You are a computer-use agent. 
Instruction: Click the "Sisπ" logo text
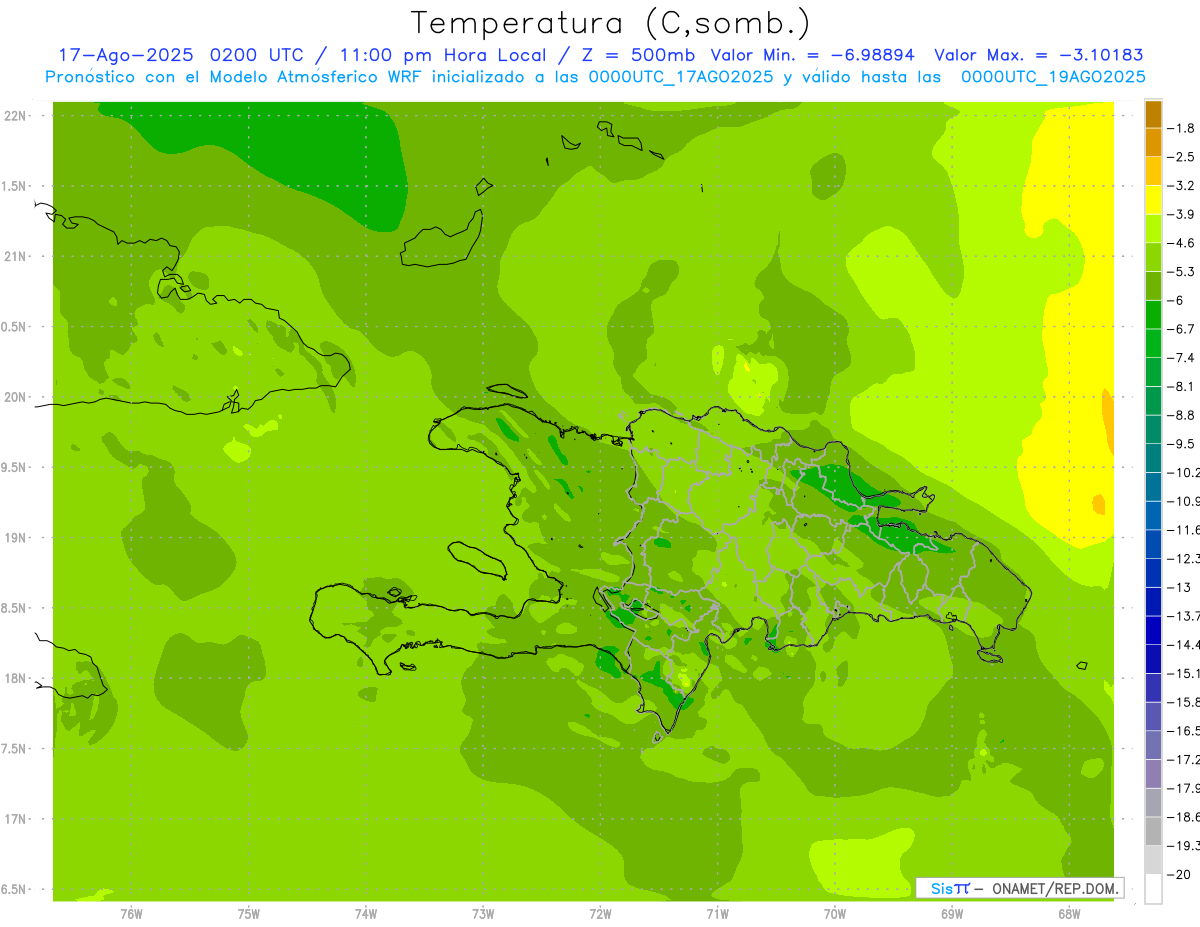point(950,888)
